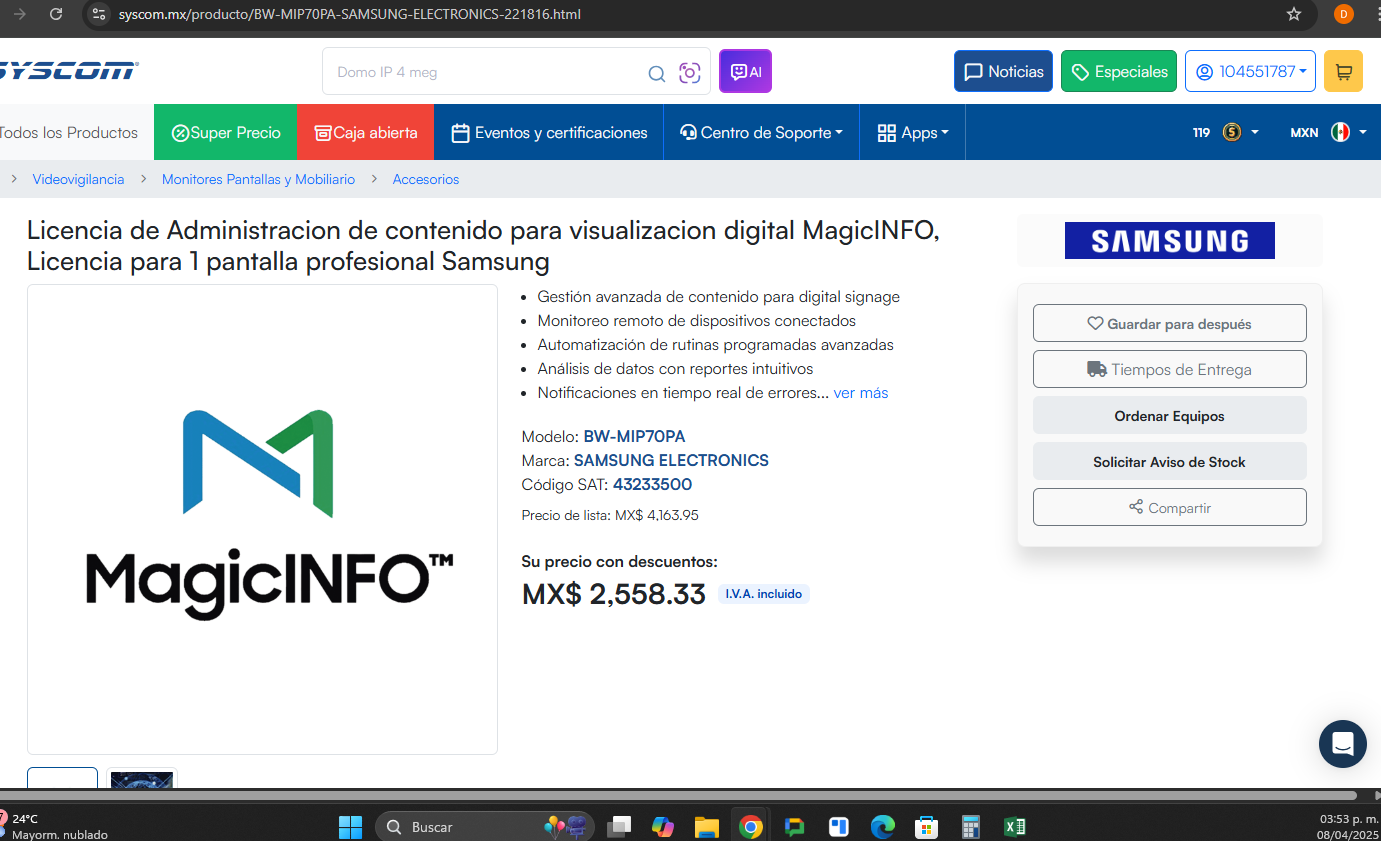
Task: Click the Chrome address bar URL
Action: coord(350,14)
